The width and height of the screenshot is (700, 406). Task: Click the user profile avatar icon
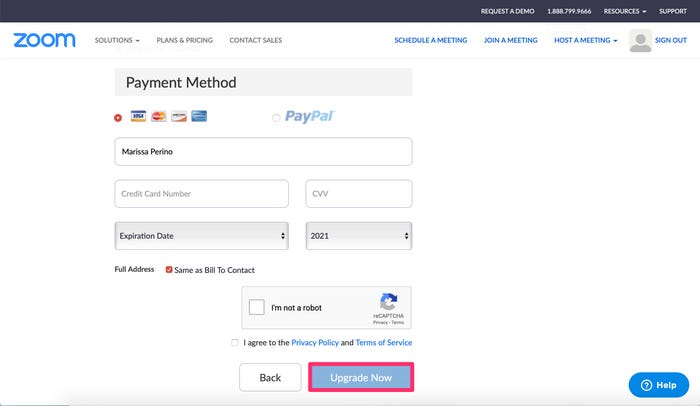point(640,40)
